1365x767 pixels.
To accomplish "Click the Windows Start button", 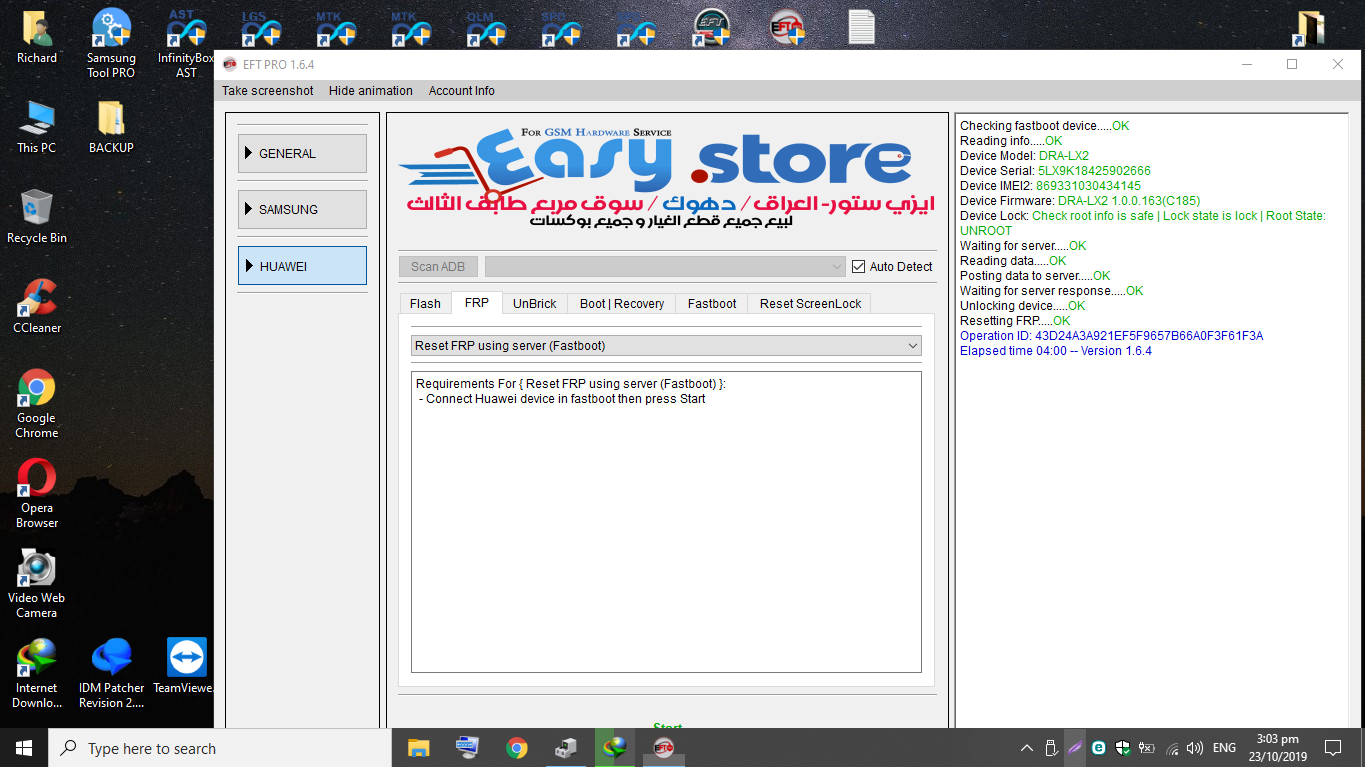I will click(24, 748).
